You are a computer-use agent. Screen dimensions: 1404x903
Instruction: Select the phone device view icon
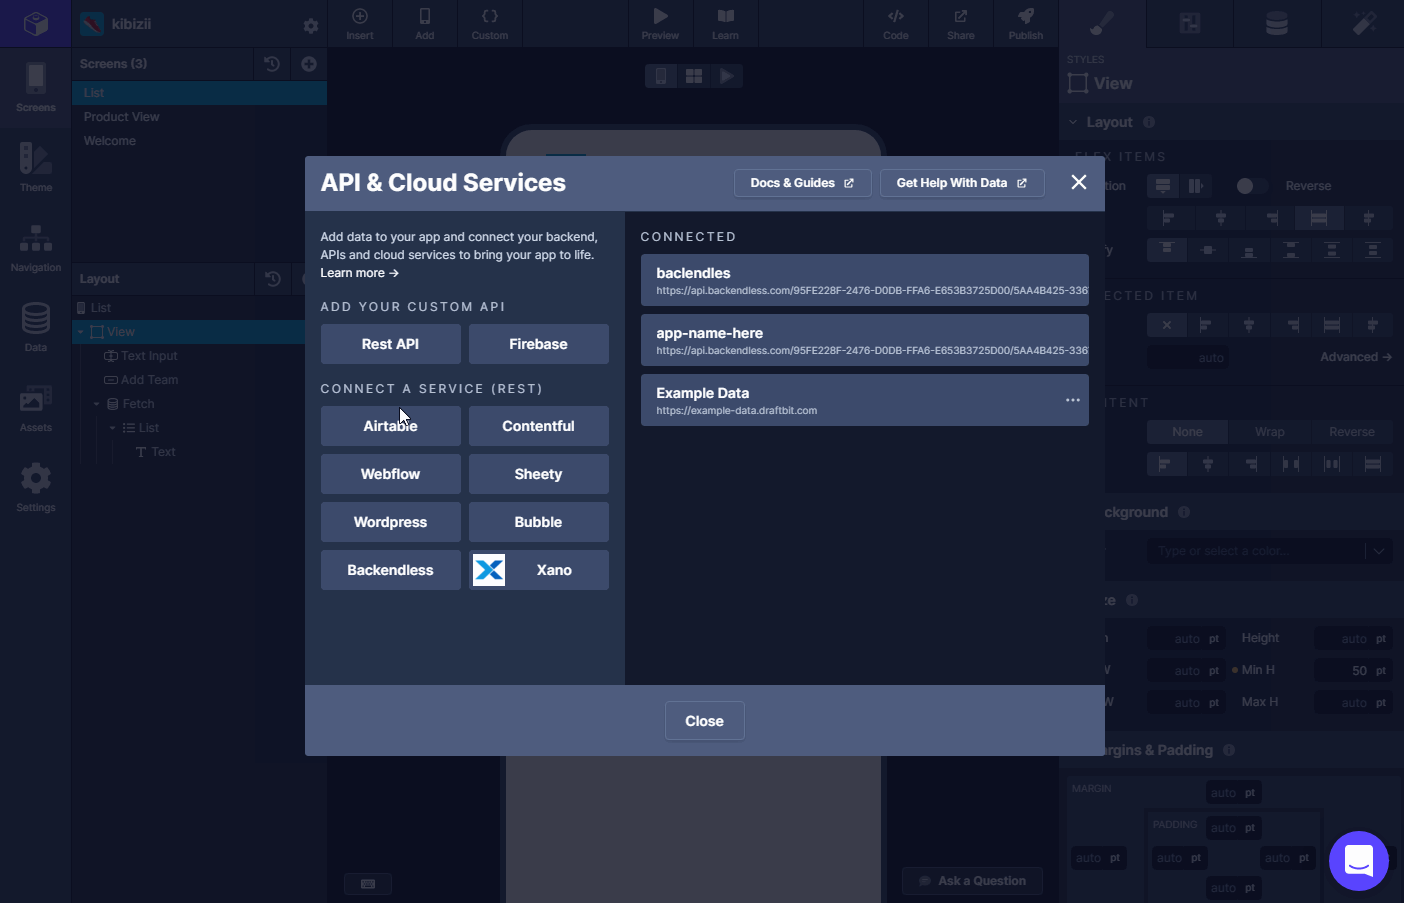(x=661, y=76)
